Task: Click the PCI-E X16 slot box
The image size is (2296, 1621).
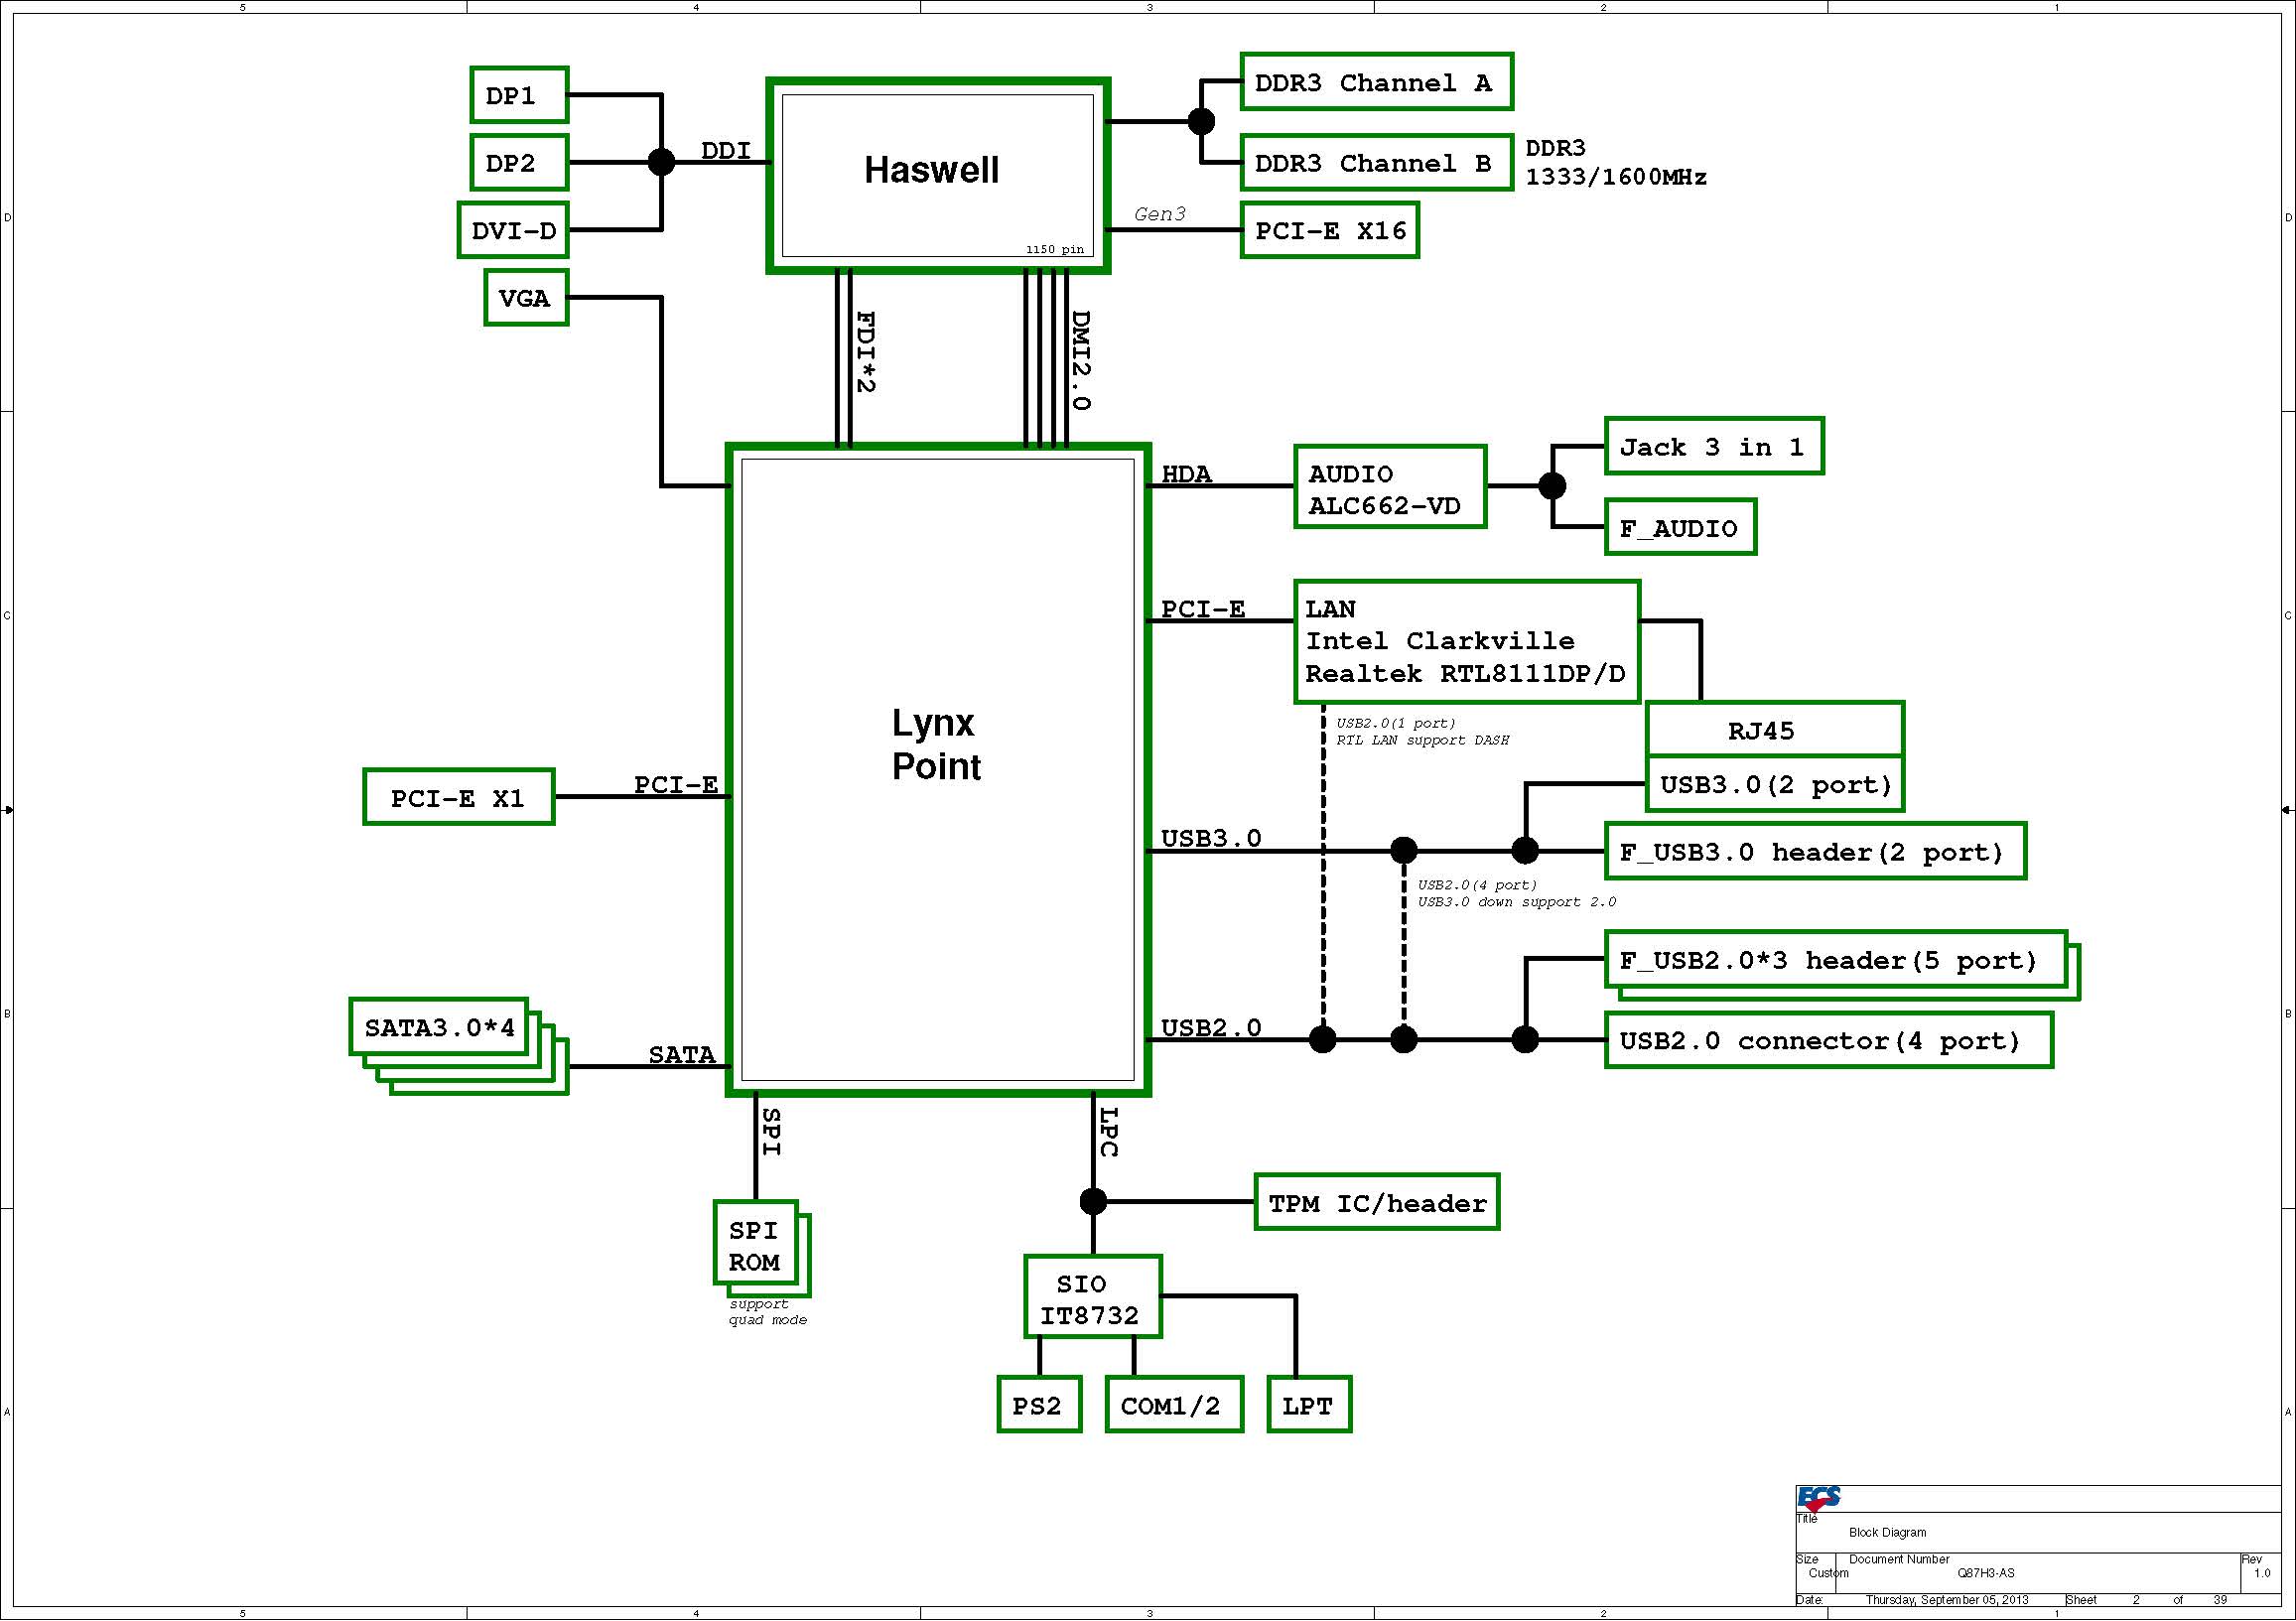Action: [x=1329, y=230]
